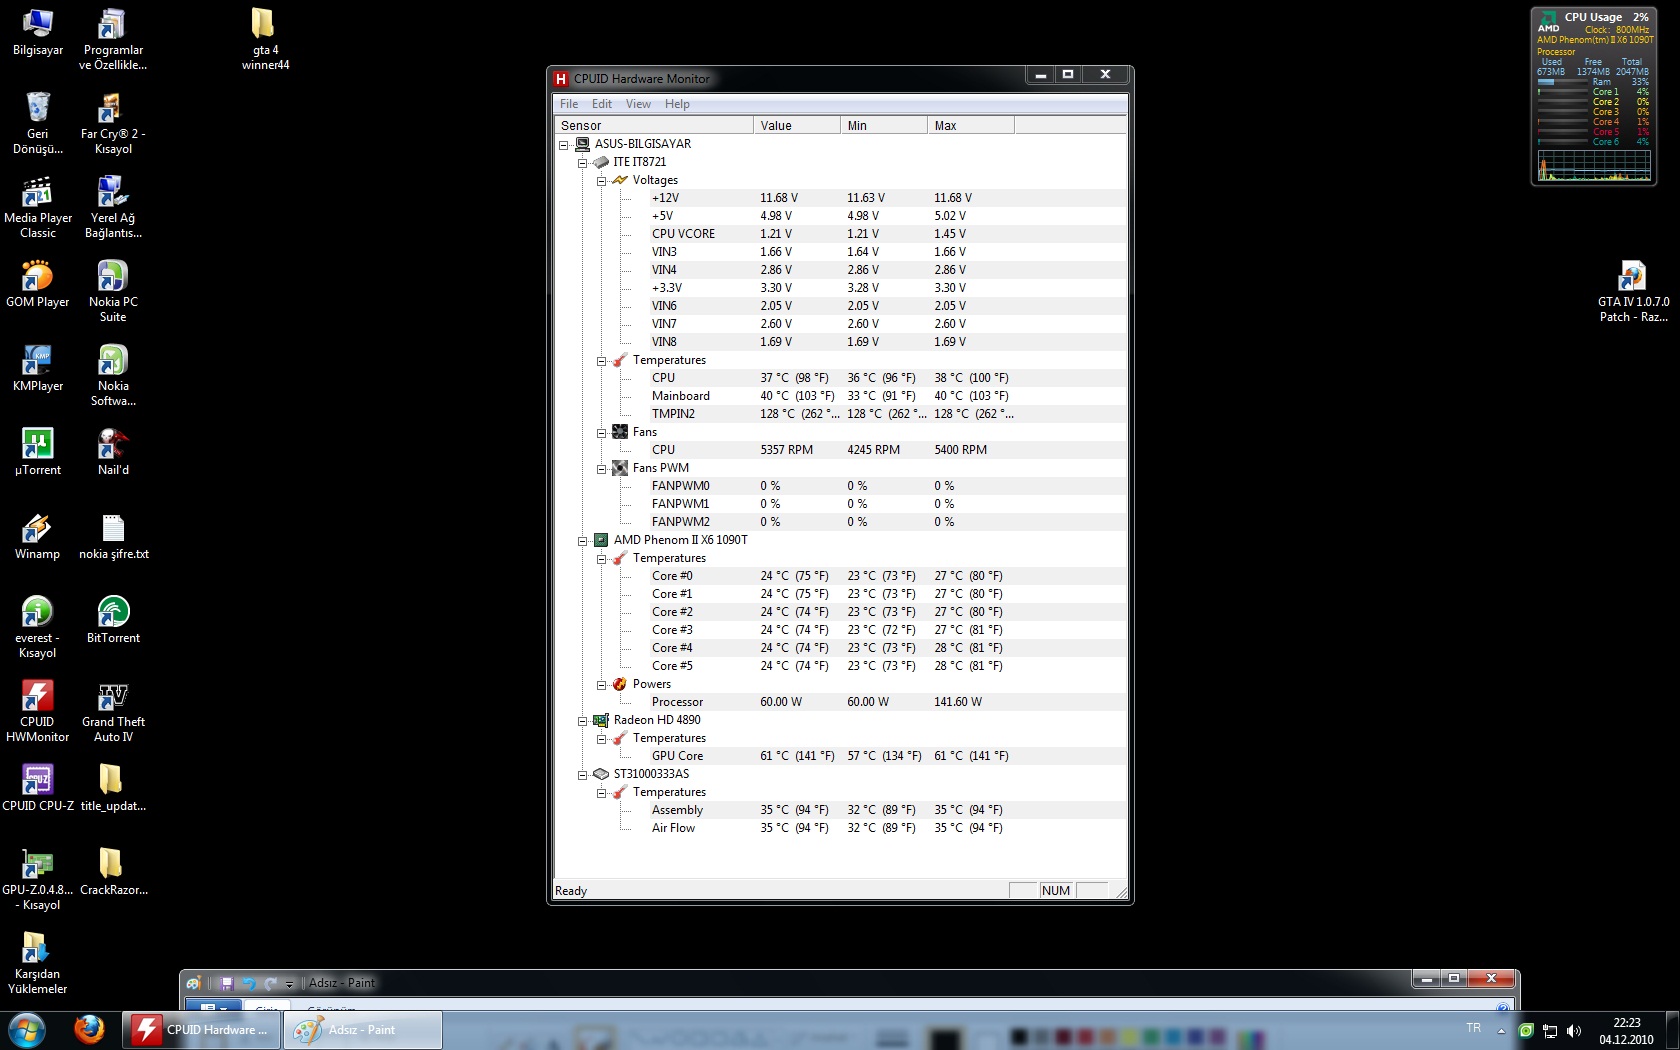
Task: Collapse the ITE IT8721 node
Action: [583, 163]
